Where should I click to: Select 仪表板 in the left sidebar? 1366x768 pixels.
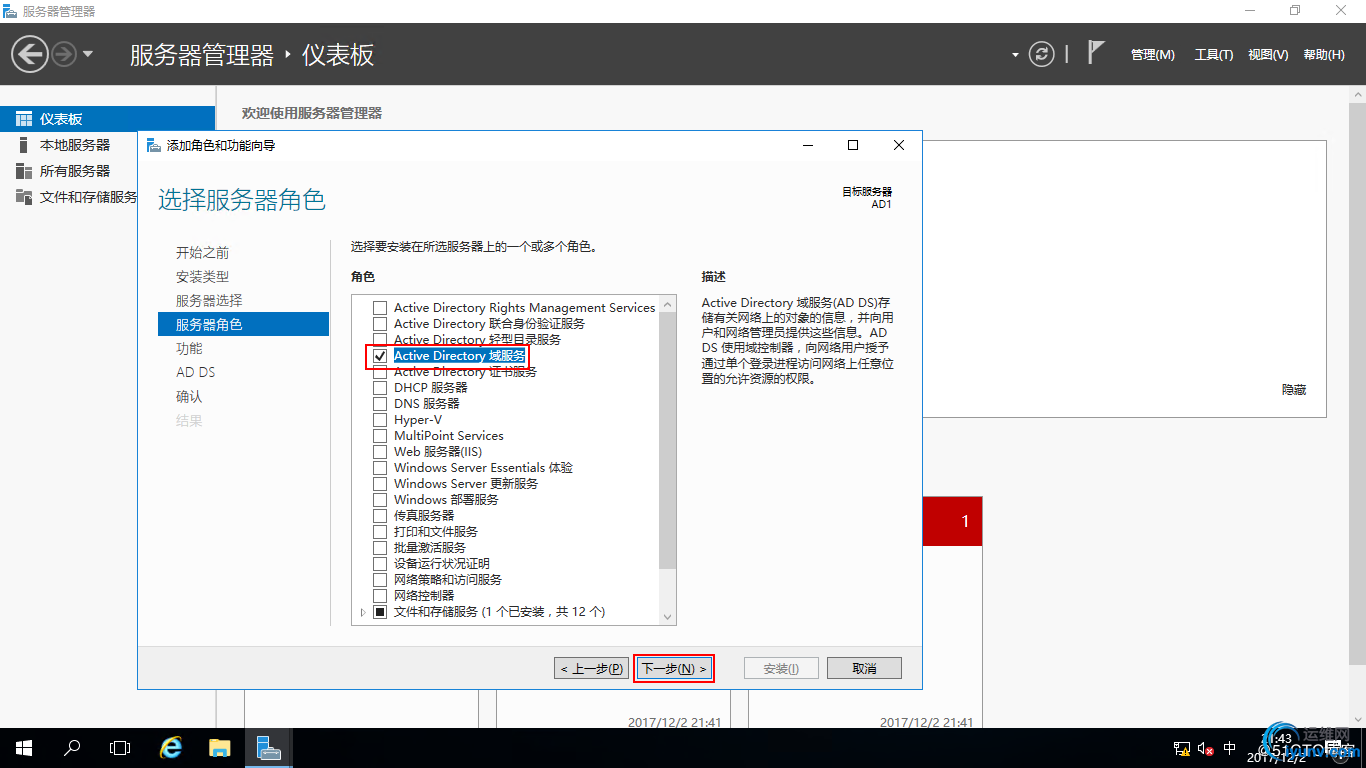(x=107, y=119)
